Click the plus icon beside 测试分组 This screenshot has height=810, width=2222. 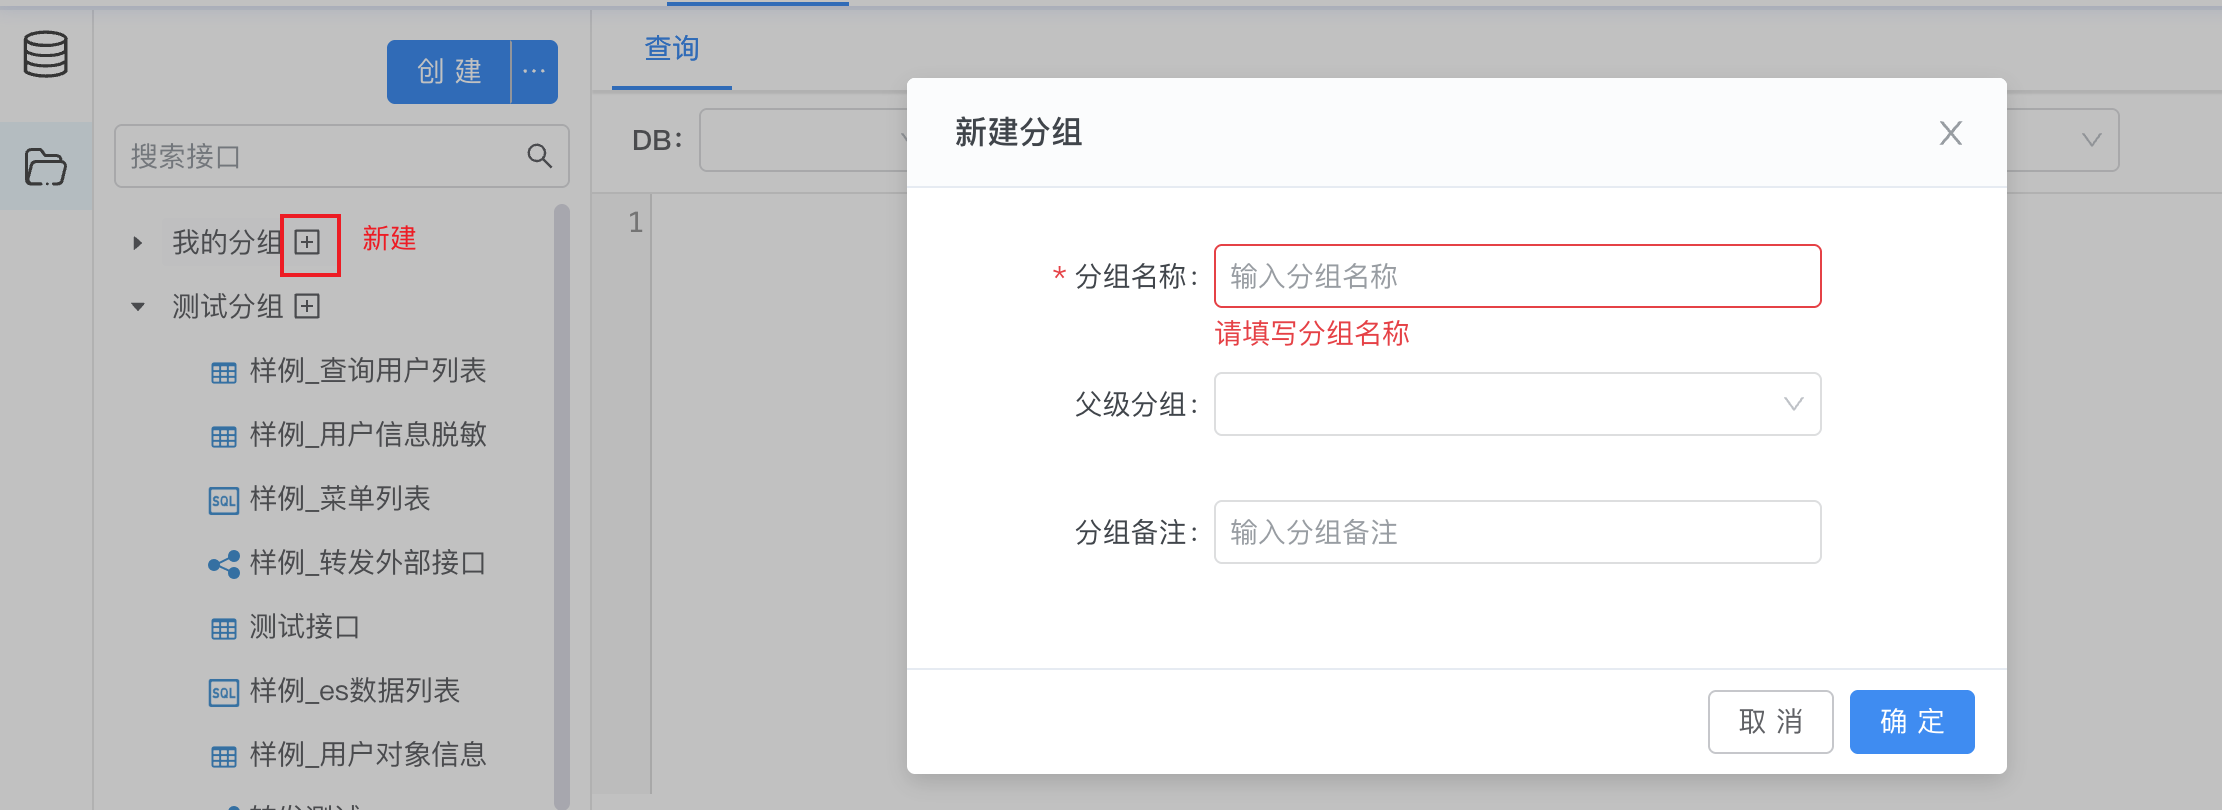coord(307,306)
